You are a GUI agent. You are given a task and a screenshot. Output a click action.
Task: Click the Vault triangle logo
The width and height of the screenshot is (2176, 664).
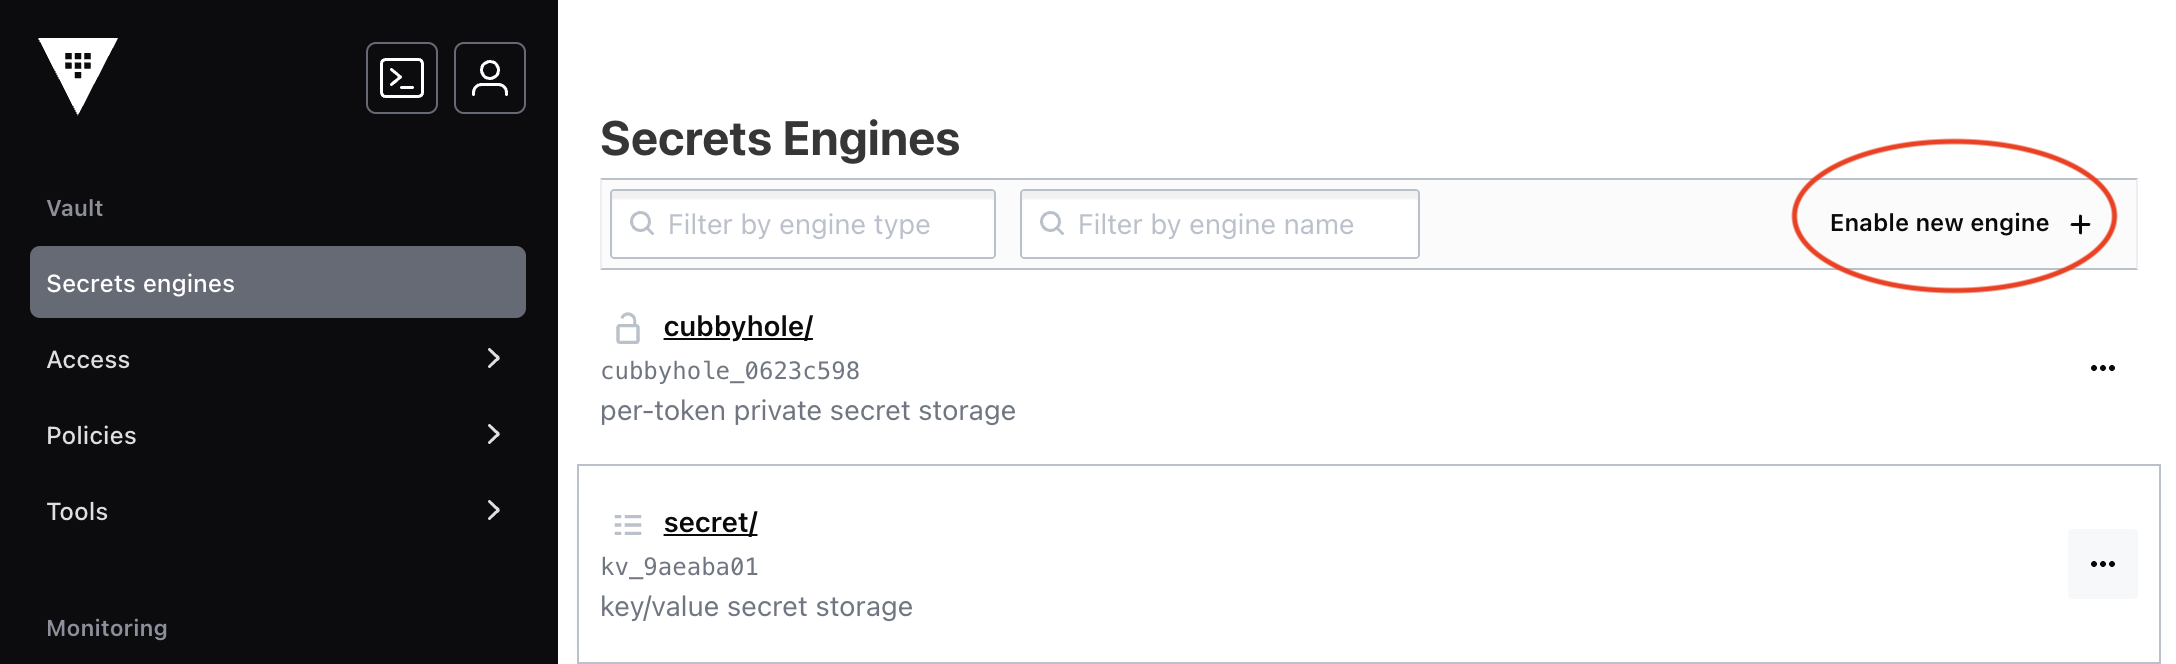[78, 75]
